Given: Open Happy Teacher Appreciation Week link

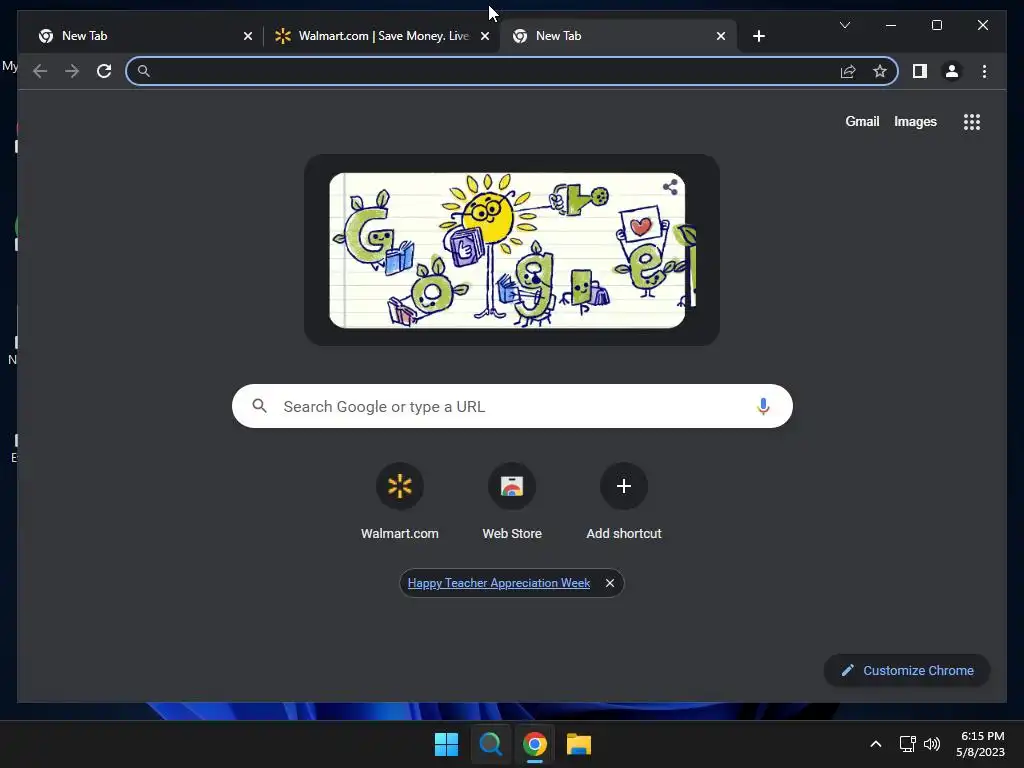Looking at the screenshot, I should (499, 583).
